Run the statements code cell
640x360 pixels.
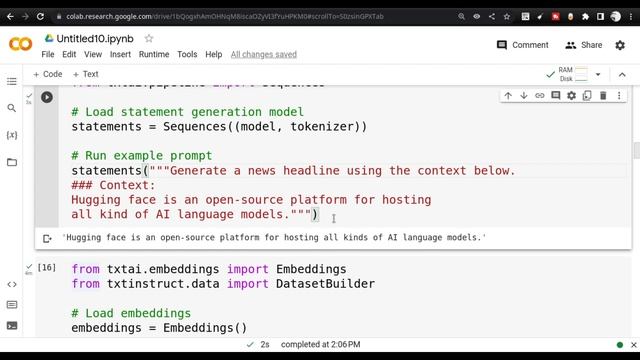pyautogui.click(x=47, y=97)
